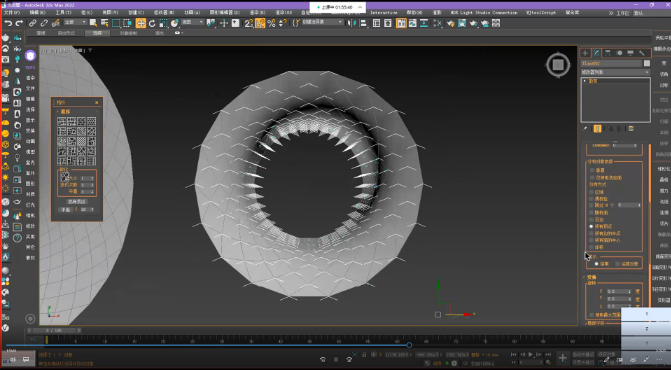This screenshot has width=671, height=370.
Task: Select the 散布 entry in the modifier stack
Action: (593, 81)
